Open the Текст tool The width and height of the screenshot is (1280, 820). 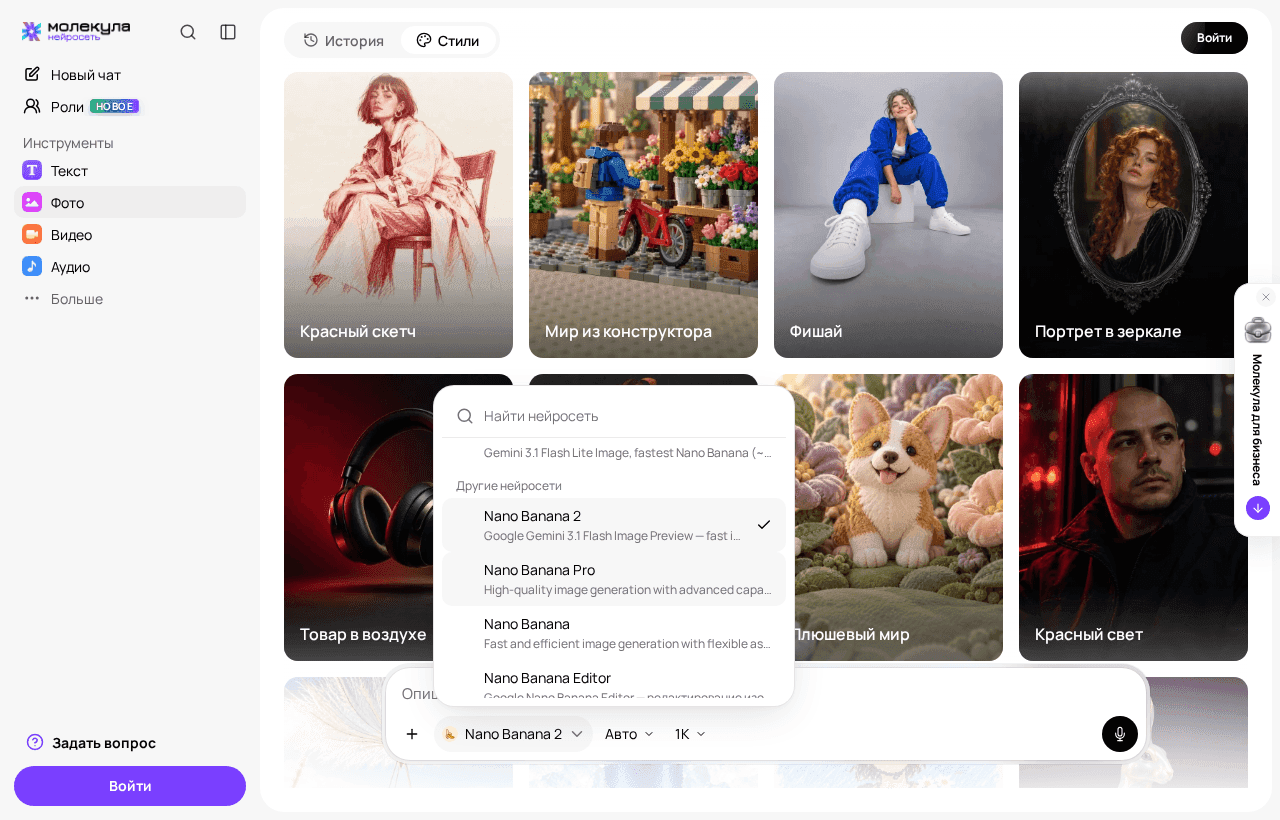point(130,170)
